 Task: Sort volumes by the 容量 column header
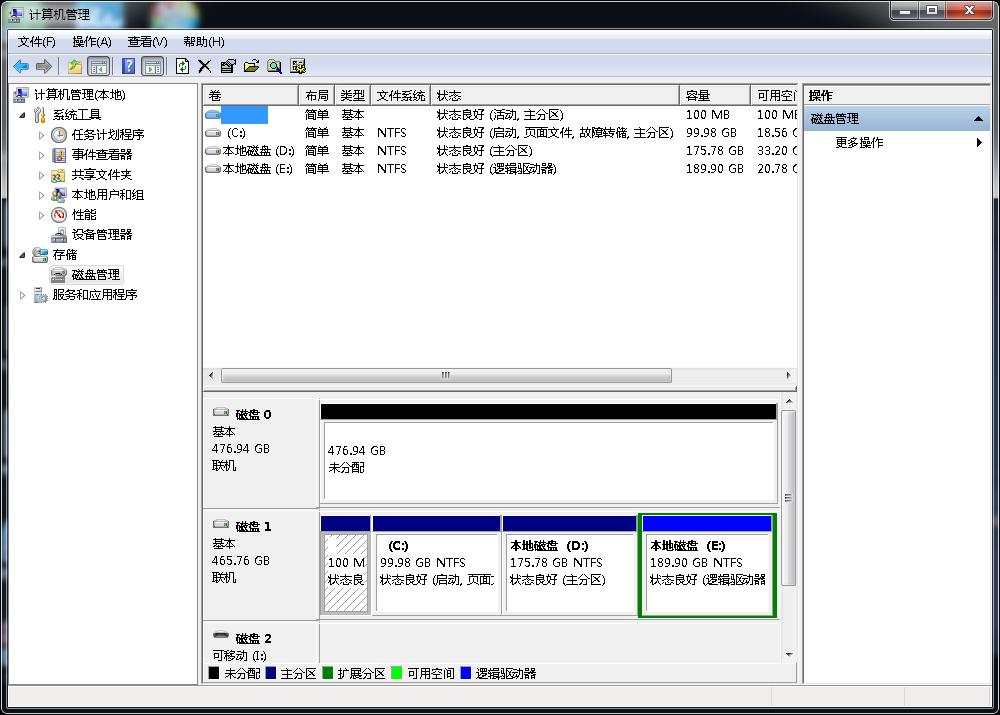714,95
